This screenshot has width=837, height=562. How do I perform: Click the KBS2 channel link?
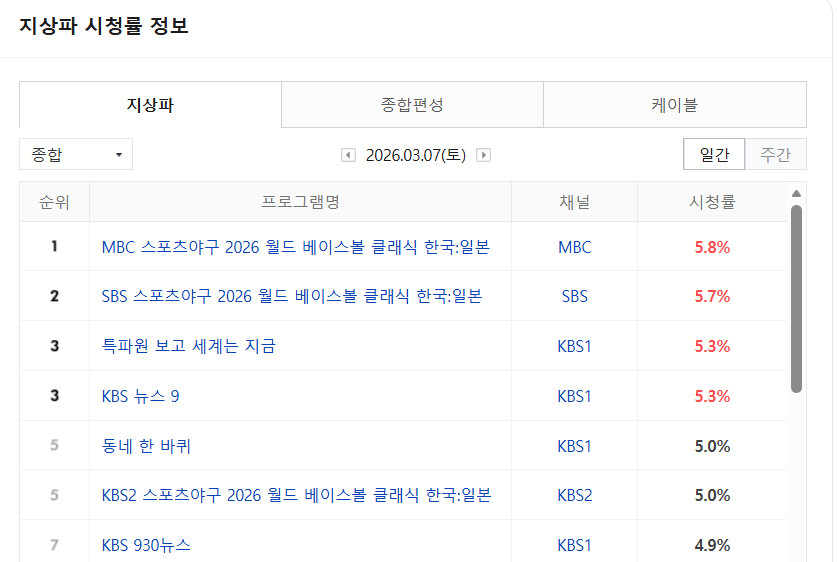574,495
